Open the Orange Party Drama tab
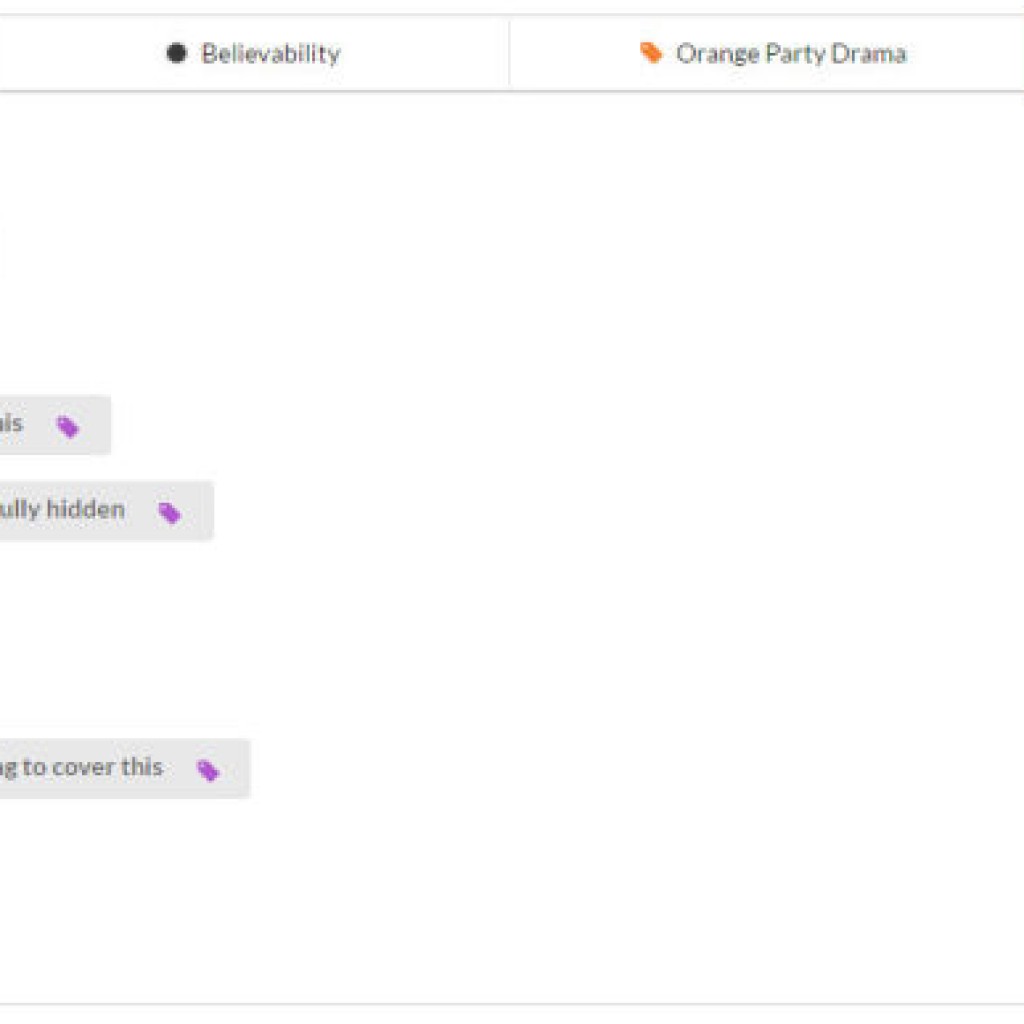This screenshot has height=1024, width=1024. 772,53
